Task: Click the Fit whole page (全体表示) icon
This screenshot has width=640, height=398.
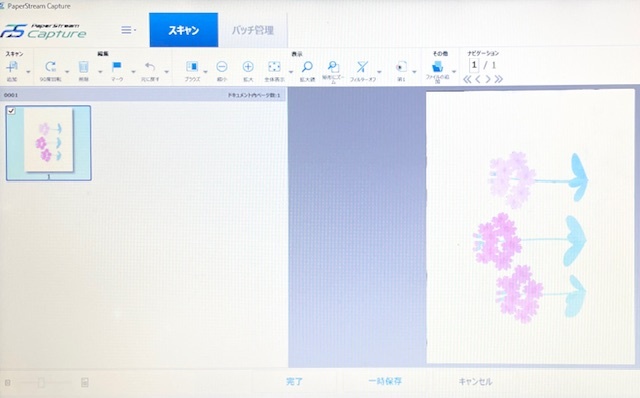Action: pos(274,67)
